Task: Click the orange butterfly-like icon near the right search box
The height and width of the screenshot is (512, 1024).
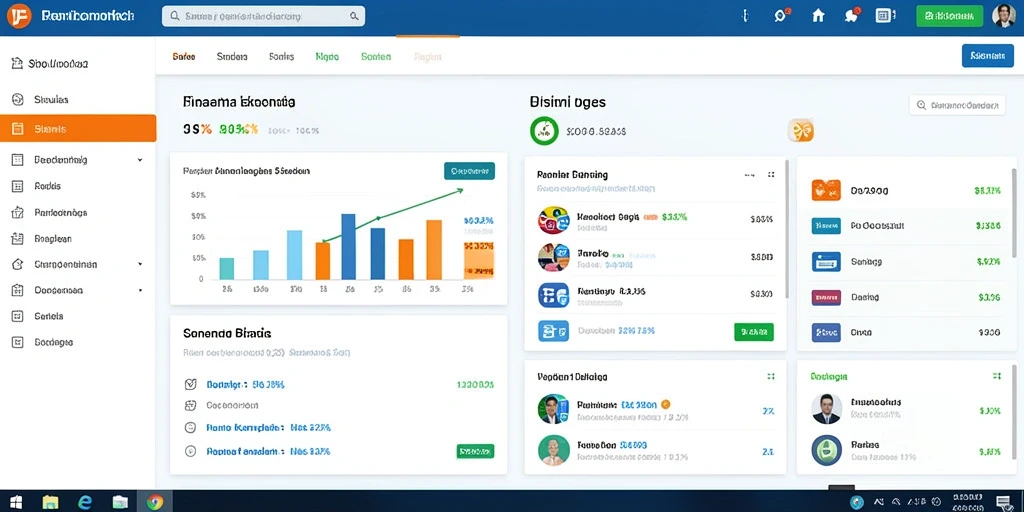Action: (801, 131)
